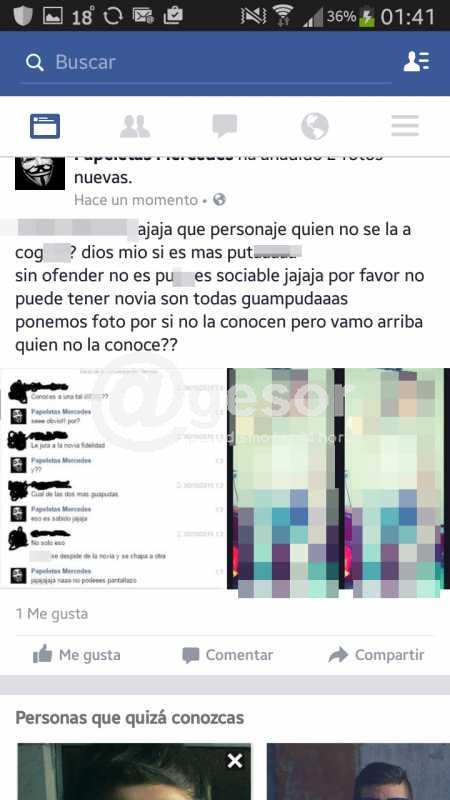Tap Comentar to comment on post
Screen dimensions: 450x800
(x=228, y=655)
